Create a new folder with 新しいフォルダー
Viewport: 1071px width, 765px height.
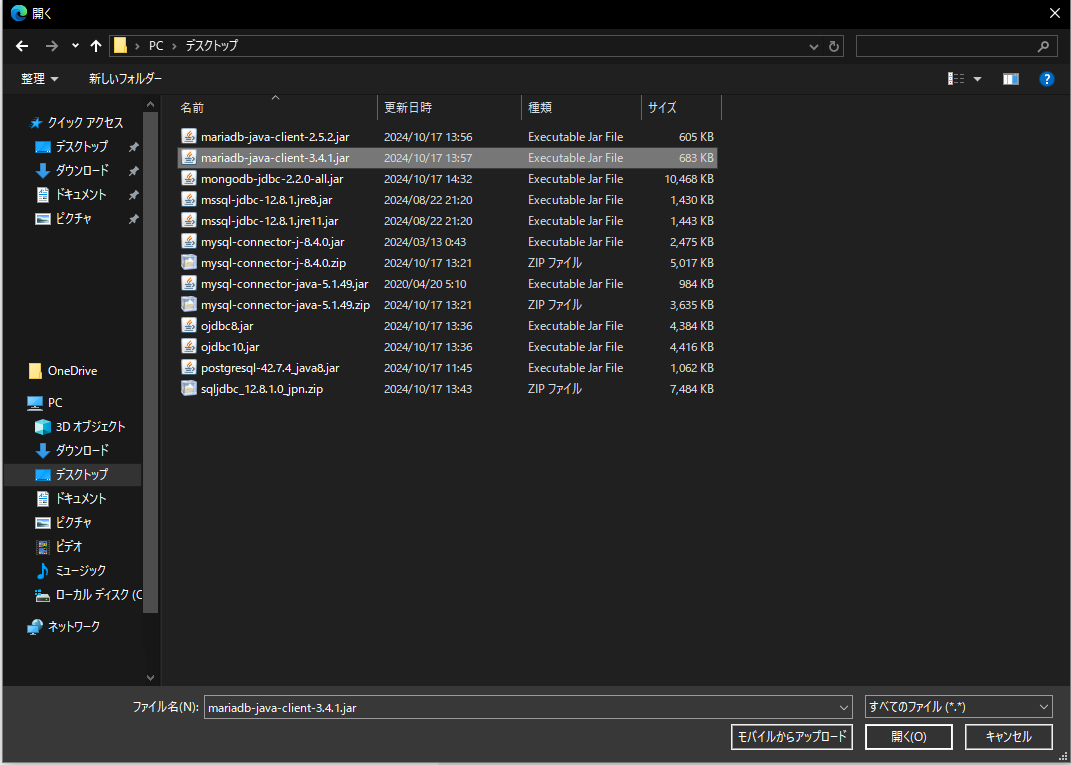[126, 79]
